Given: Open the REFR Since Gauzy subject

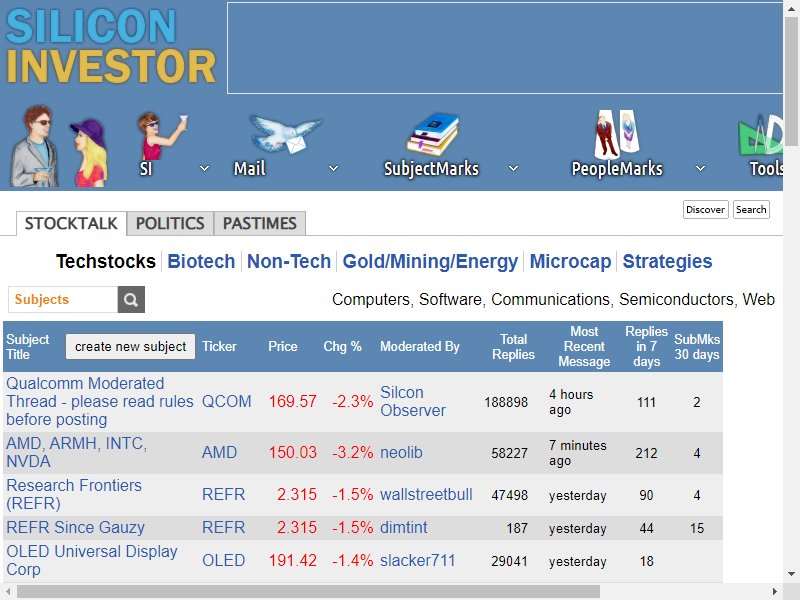Looking at the screenshot, I should (x=76, y=527).
